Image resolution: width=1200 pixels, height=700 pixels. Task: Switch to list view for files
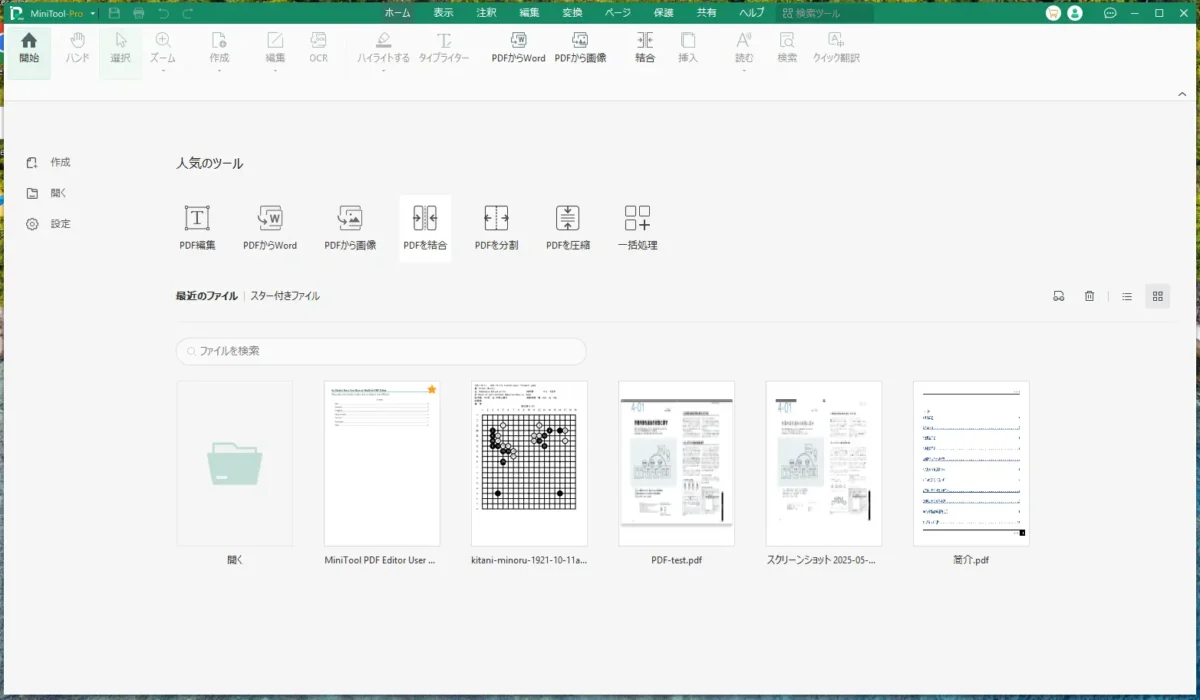click(1127, 296)
